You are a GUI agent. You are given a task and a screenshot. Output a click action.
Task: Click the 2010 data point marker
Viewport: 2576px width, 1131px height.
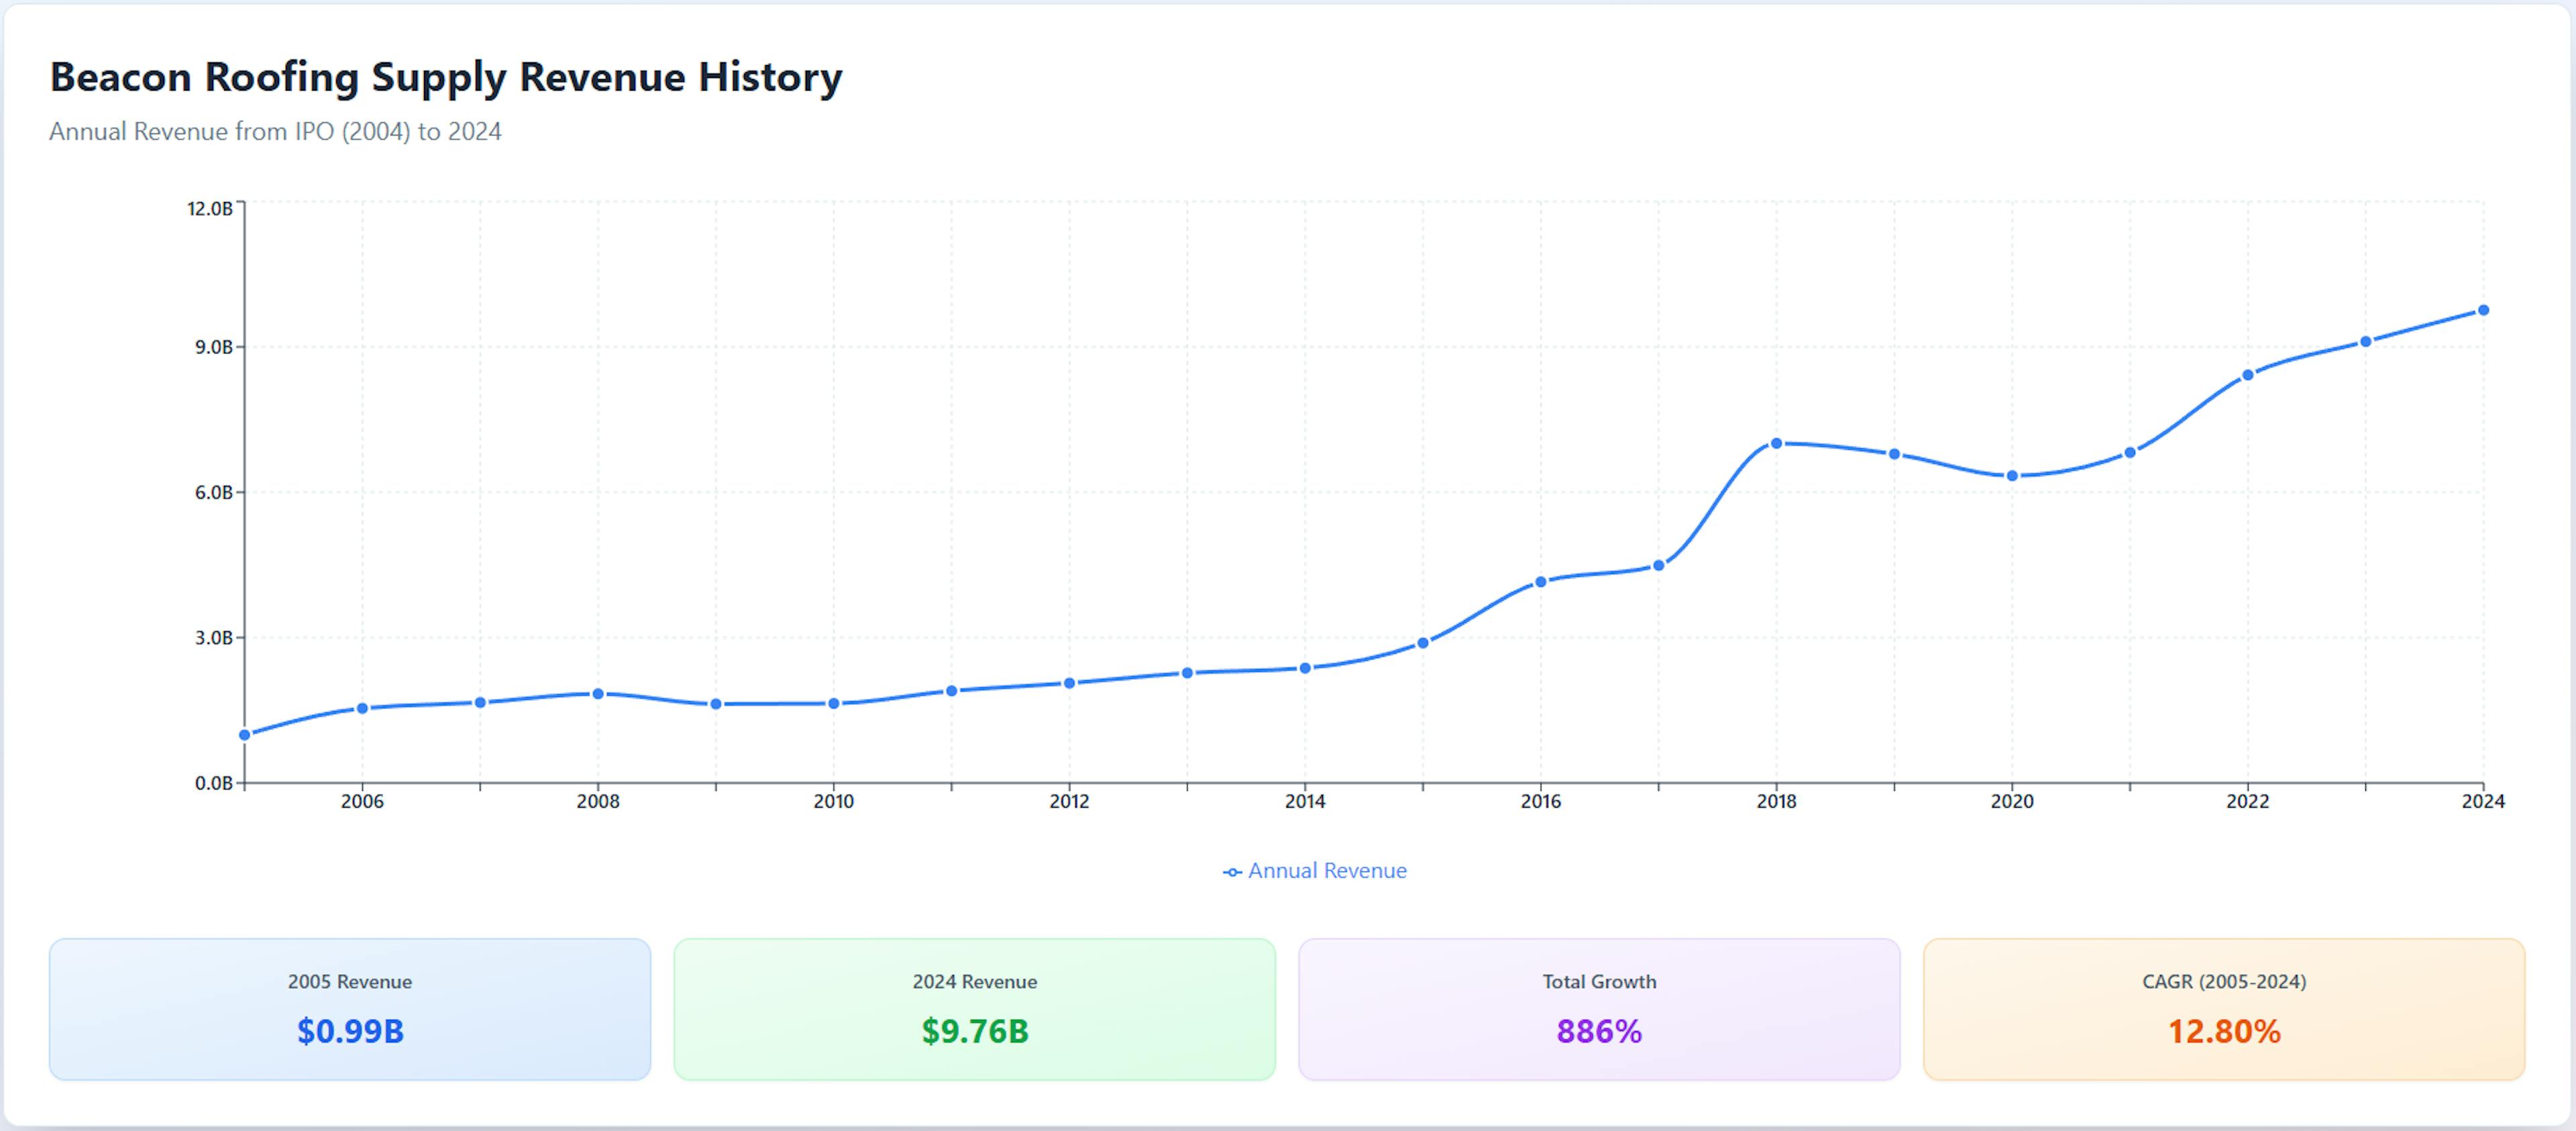833,704
